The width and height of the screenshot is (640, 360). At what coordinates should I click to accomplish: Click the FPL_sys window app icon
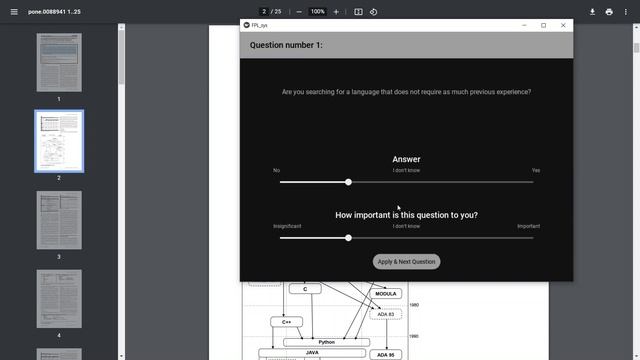[x=247, y=25]
